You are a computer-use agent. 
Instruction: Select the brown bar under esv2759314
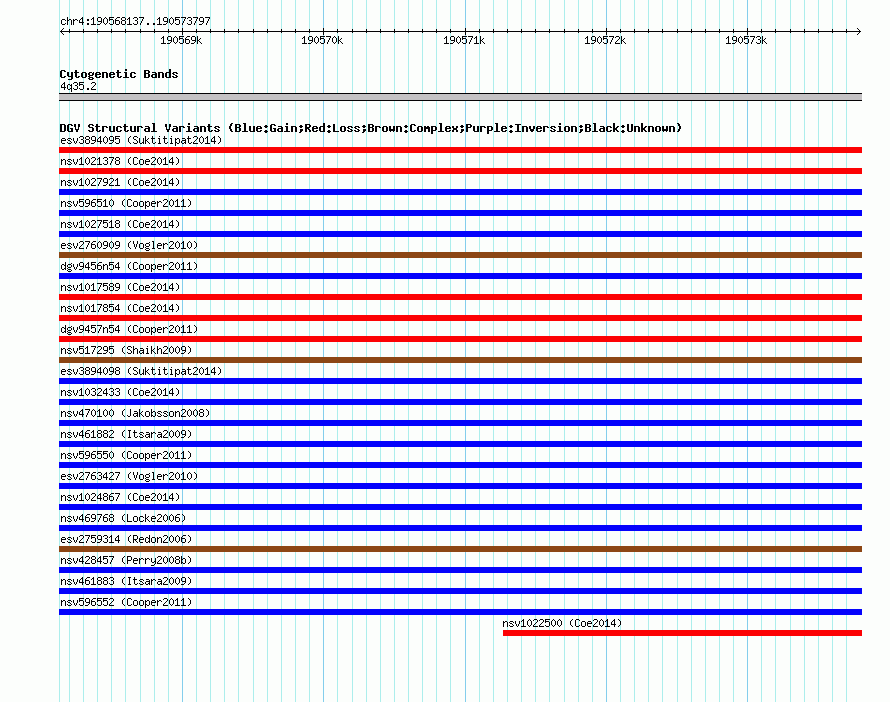460,549
